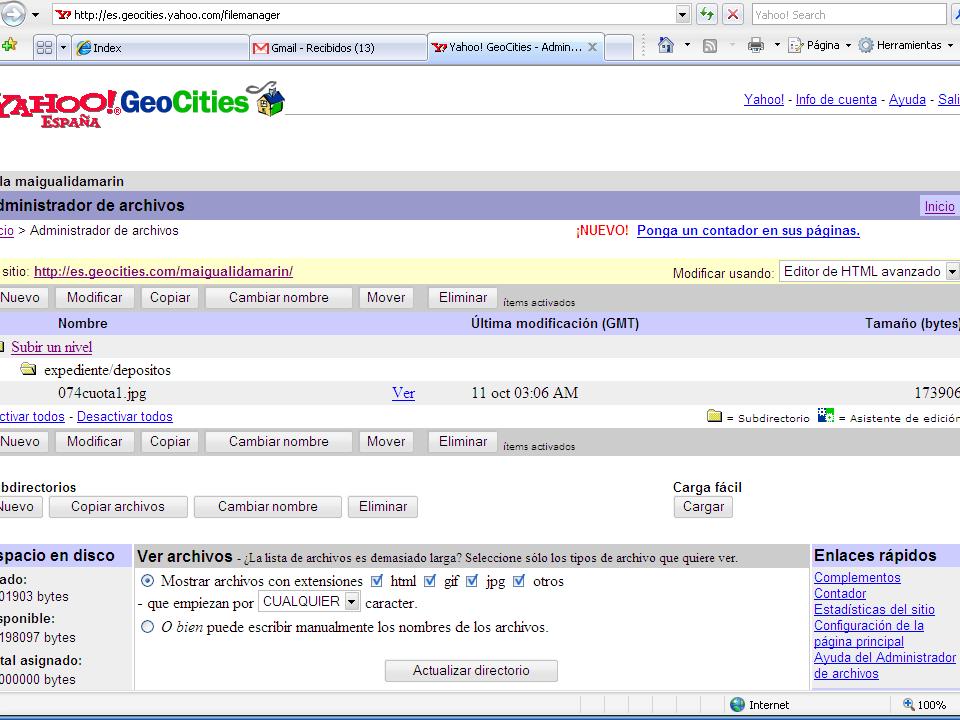Image resolution: width=960 pixels, height=720 pixels.
Task: Click the top Modificar button
Action: tap(94, 298)
